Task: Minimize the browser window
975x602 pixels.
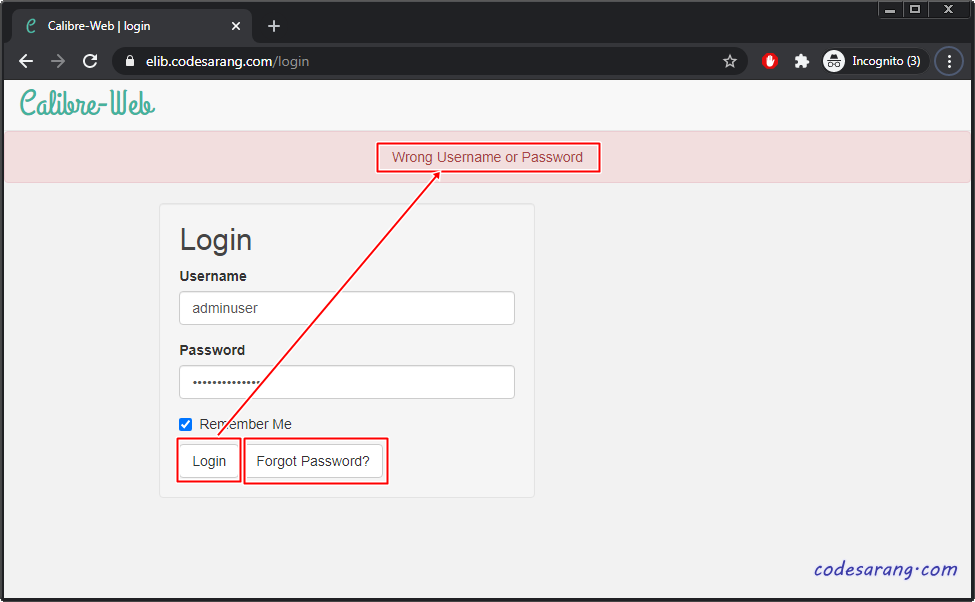Action: [890, 9]
